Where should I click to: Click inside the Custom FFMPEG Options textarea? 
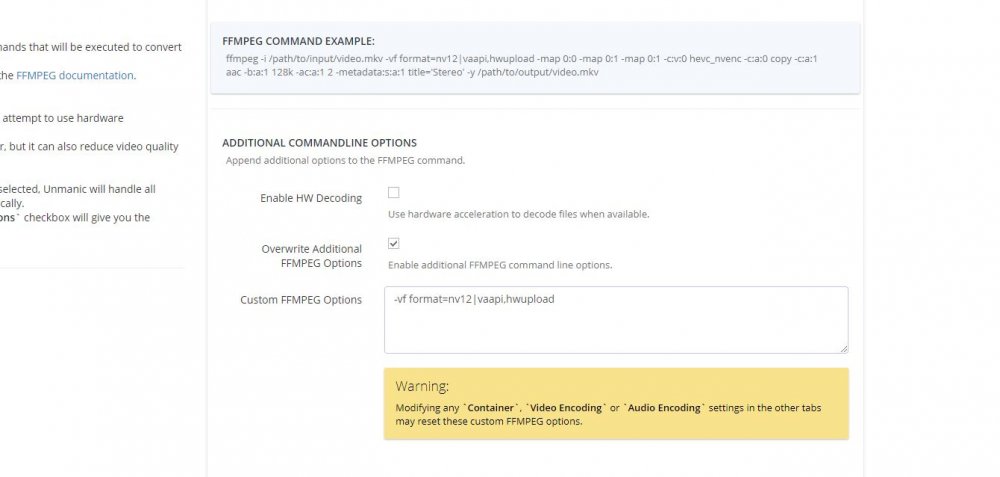616,320
